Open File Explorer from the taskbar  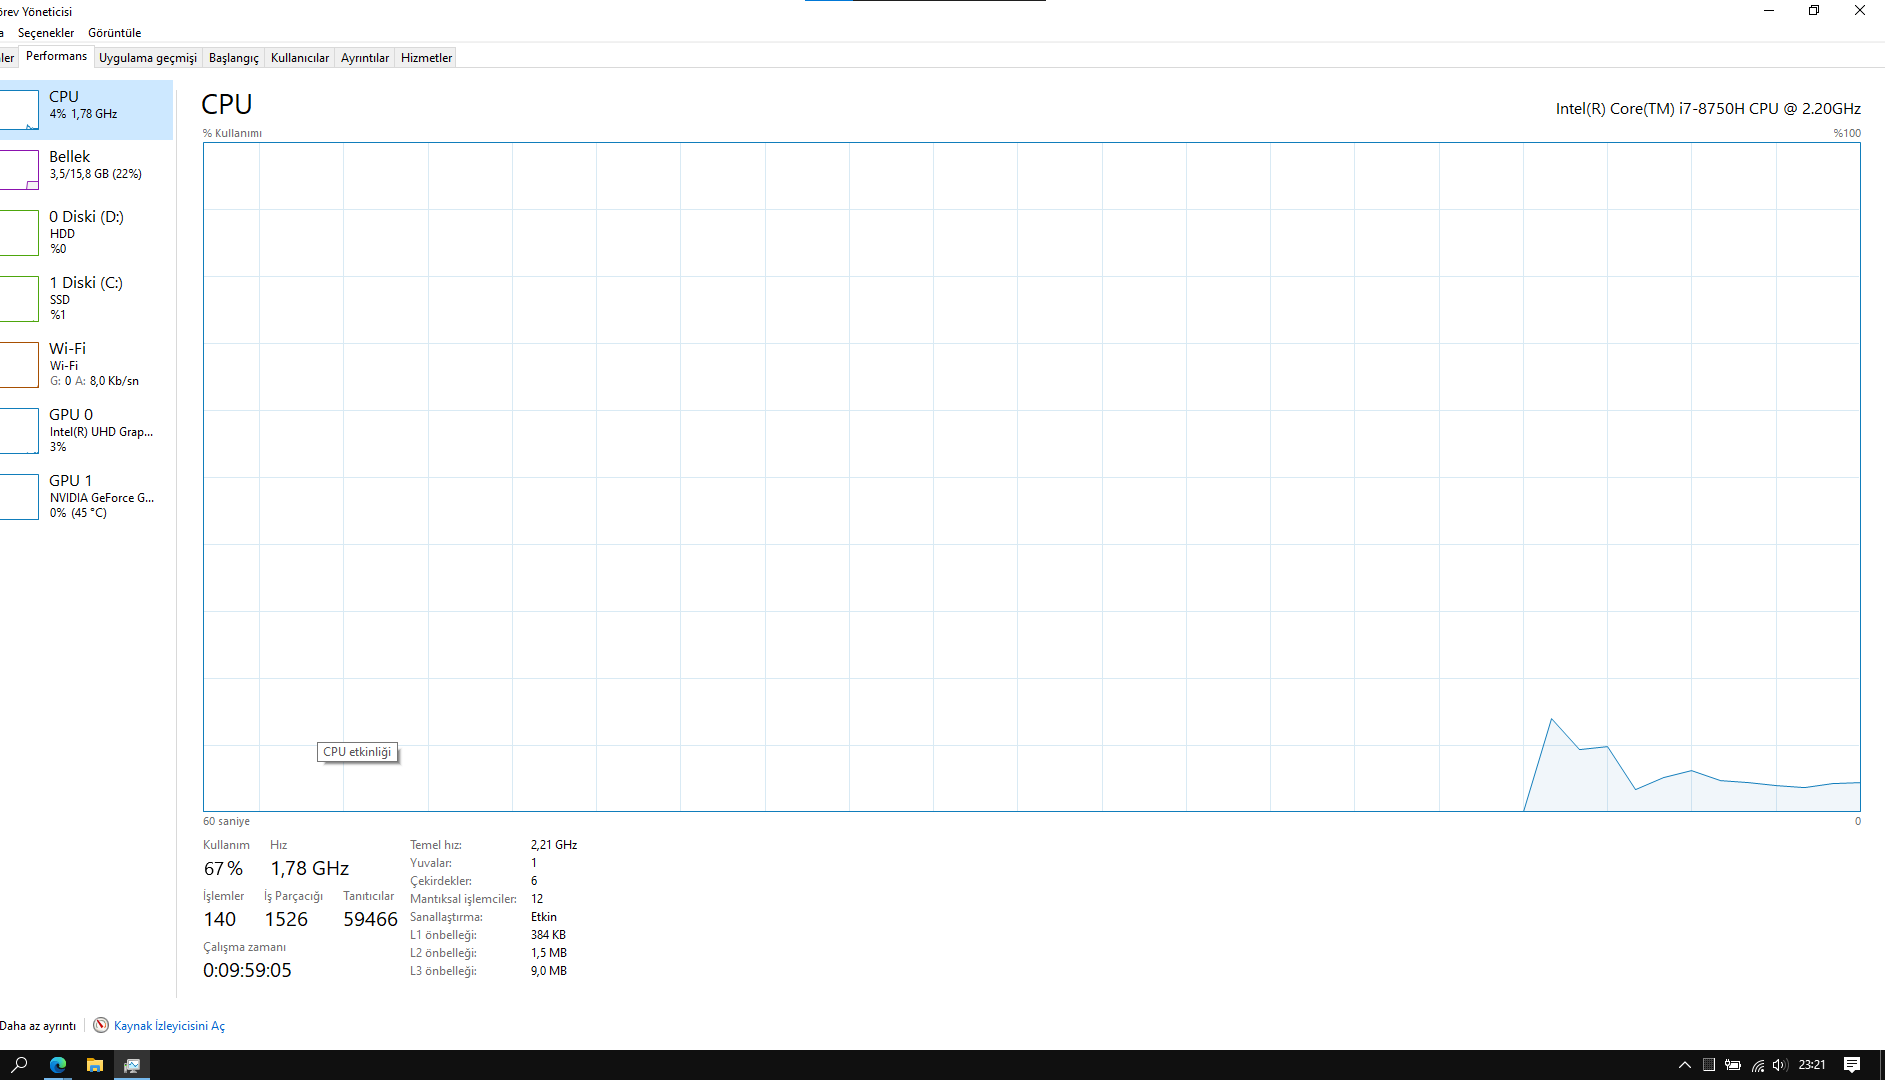click(x=95, y=1065)
